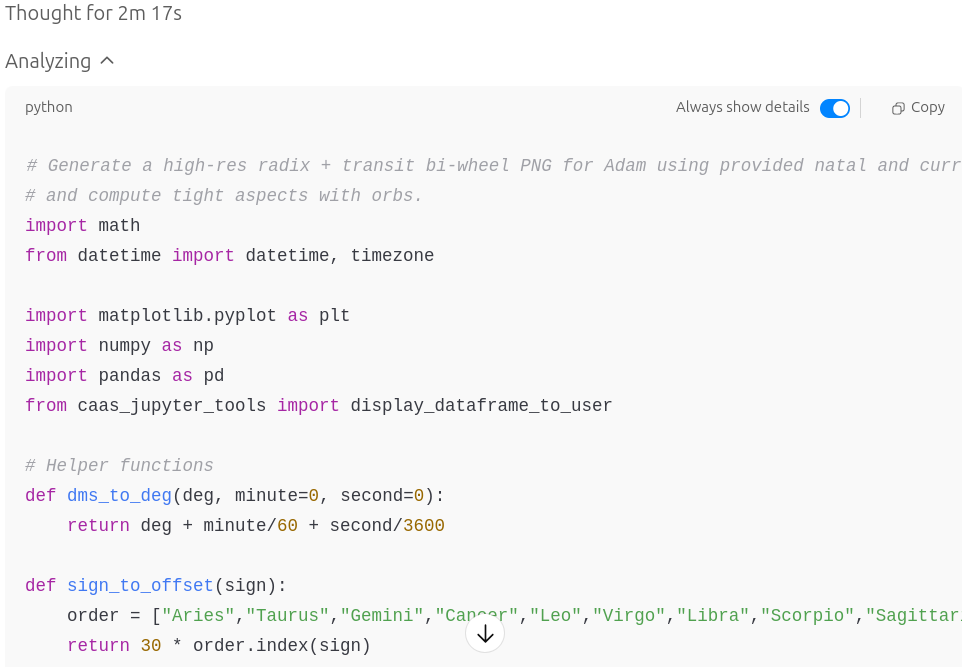Click the sign_to_offset function name
This screenshot has width=962, height=667.
[140, 586]
